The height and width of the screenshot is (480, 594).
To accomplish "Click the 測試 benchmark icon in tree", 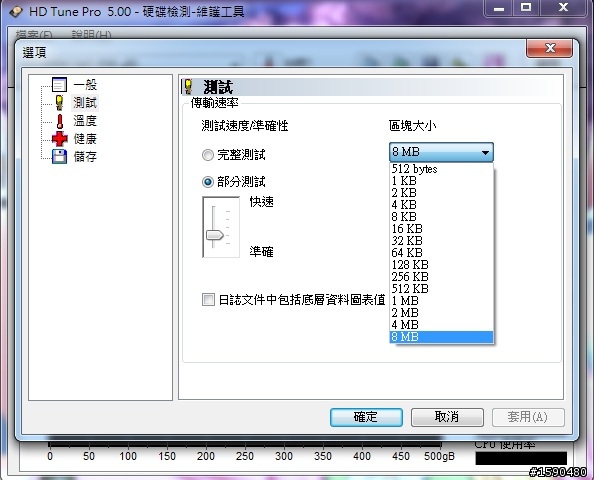I will click(59, 103).
